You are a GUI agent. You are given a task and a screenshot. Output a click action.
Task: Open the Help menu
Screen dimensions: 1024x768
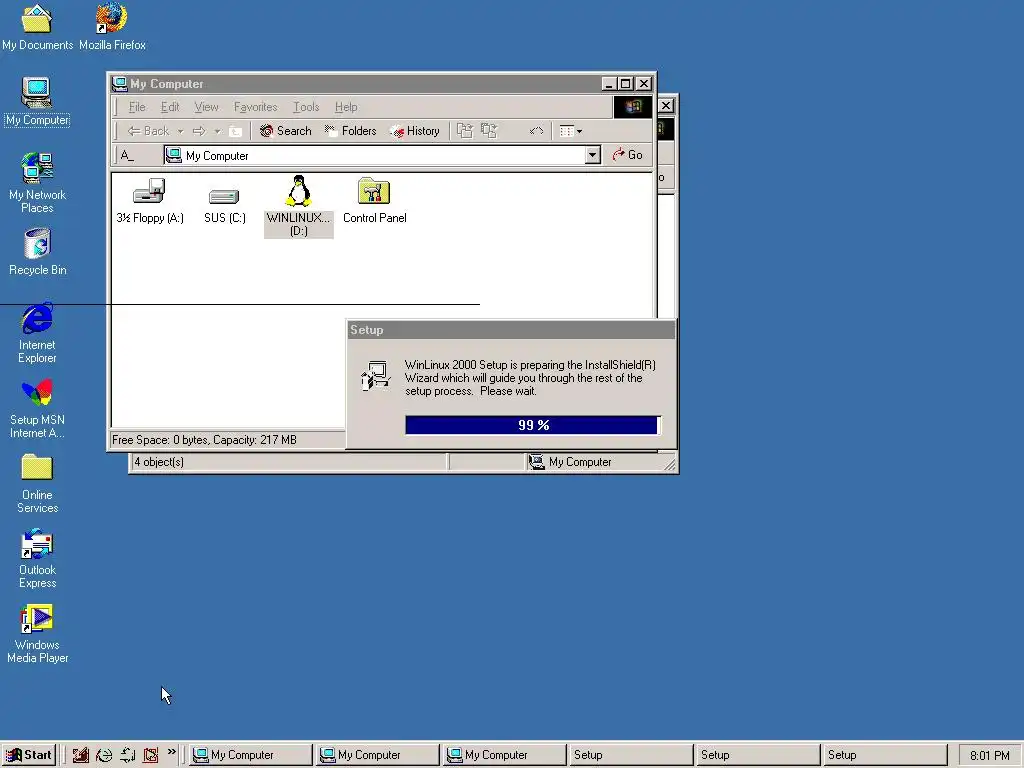point(345,107)
